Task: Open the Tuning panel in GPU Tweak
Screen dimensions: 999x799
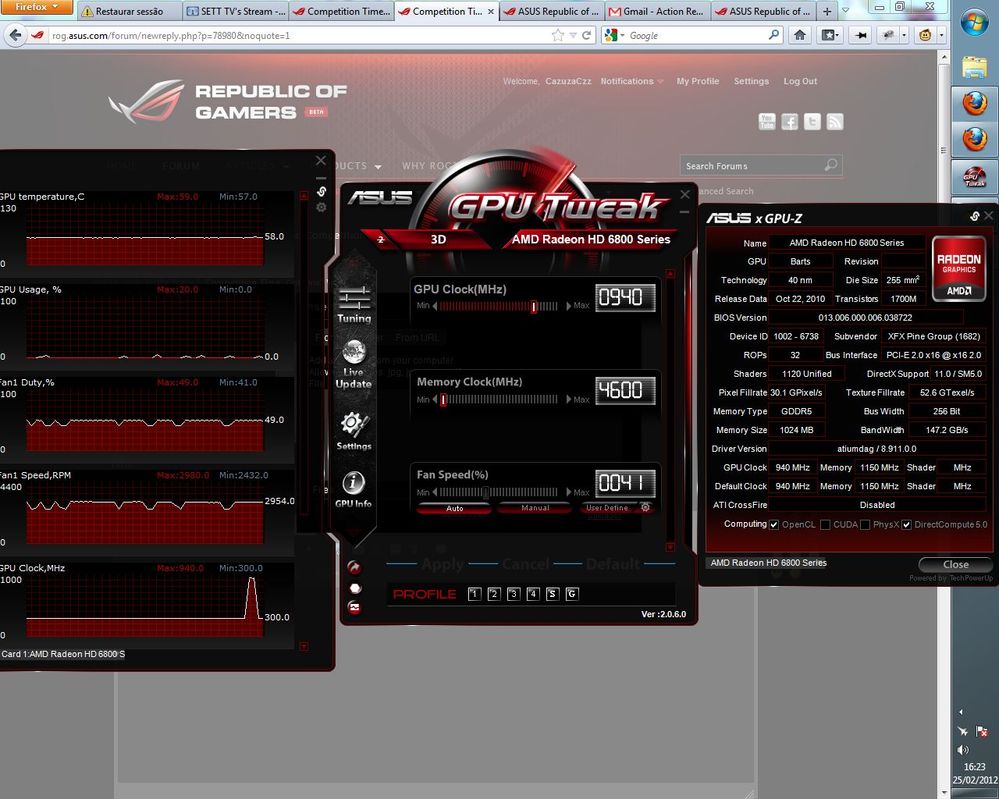Action: pos(354,305)
